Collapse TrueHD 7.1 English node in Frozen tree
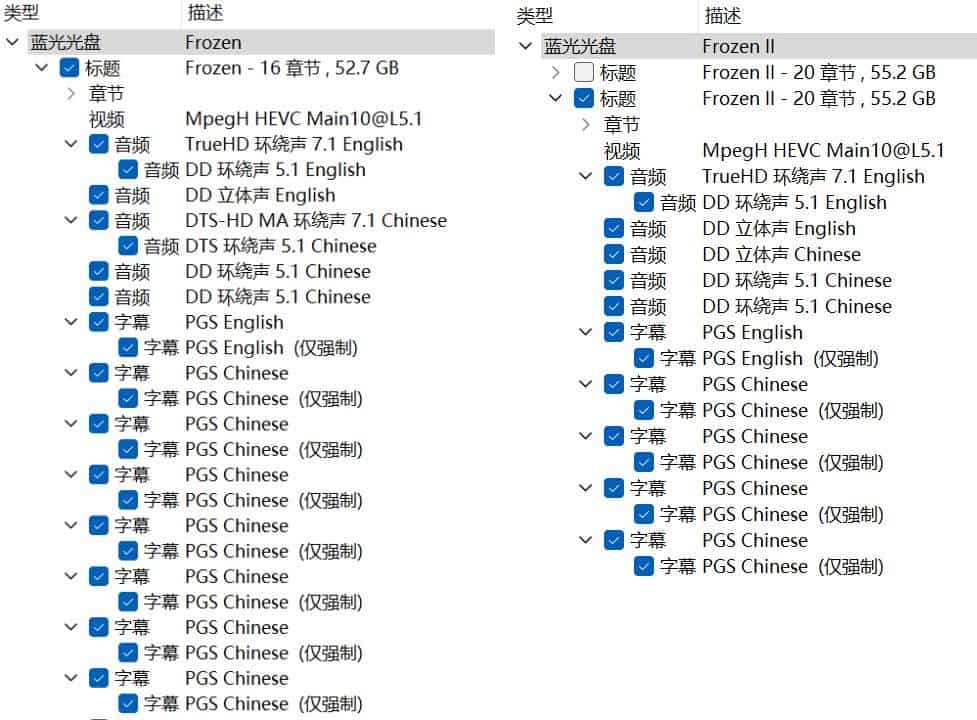The height and width of the screenshot is (720, 977). tap(71, 144)
